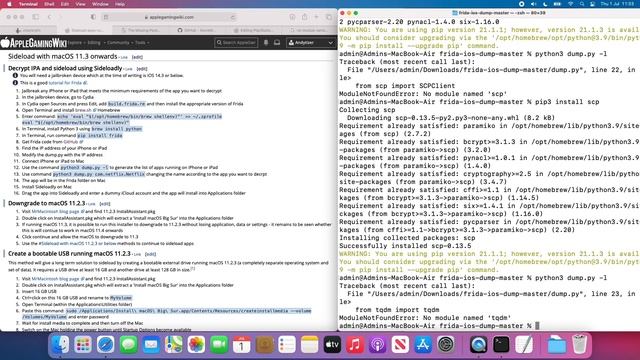
Task: Open Mail app in the Dock
Action: 151,344
